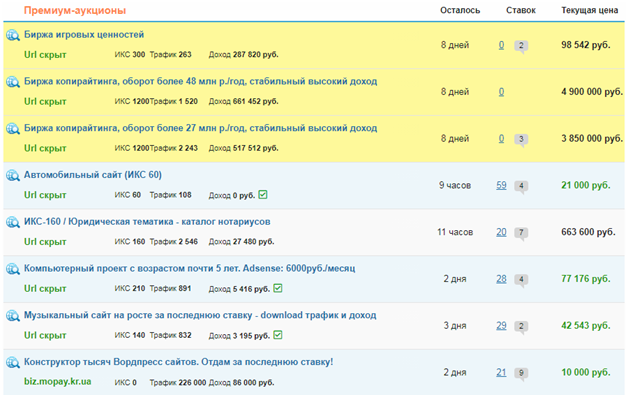The height and width of the screenshot is (397, 628).
Task: Click the verified income checkmark for Компьютерный проект
Action: [x=278, y=288]
